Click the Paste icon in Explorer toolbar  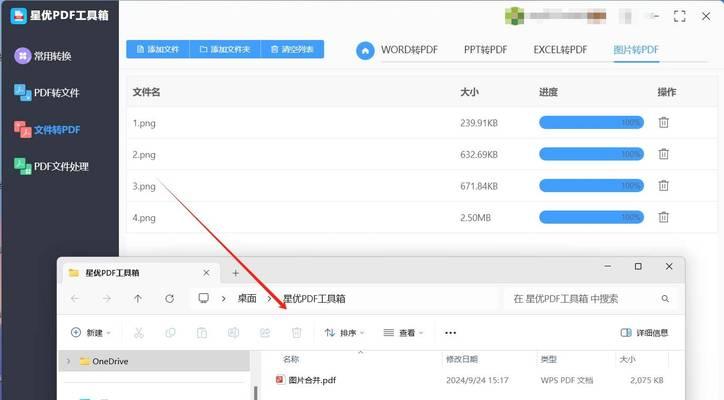pos(202,333)
